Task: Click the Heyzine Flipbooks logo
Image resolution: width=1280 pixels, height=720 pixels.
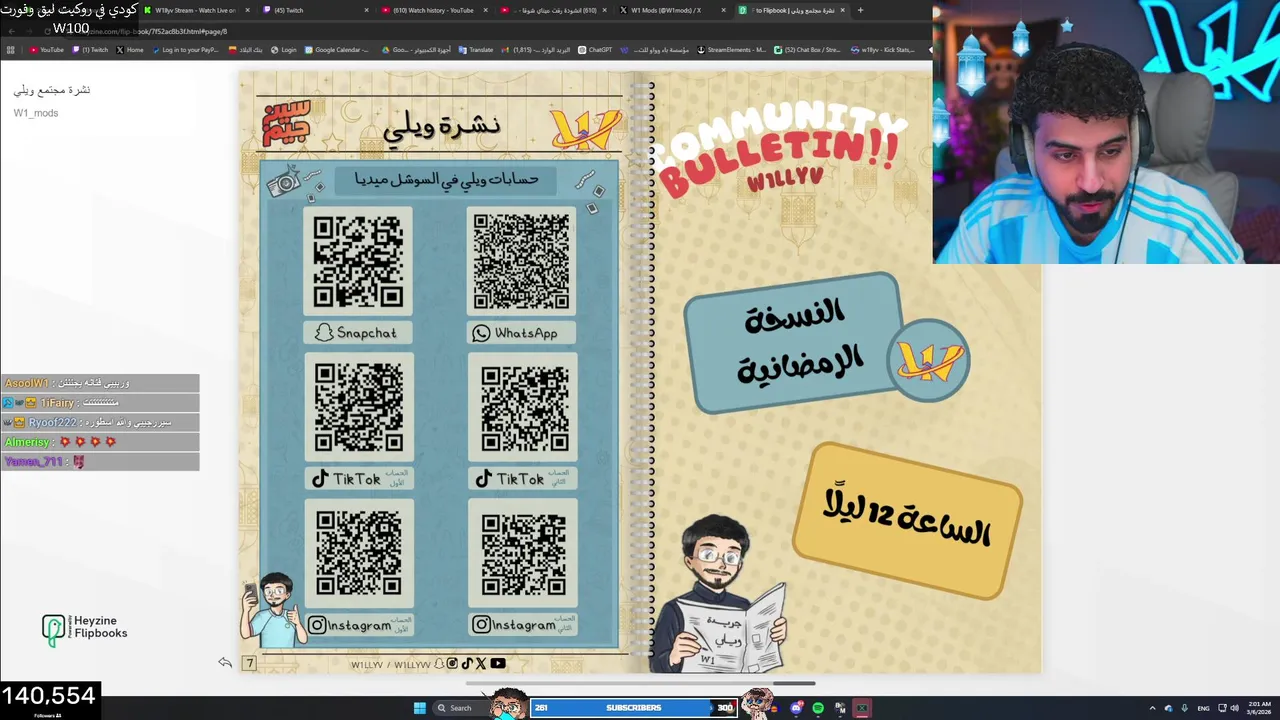Action: coord(84,628)
